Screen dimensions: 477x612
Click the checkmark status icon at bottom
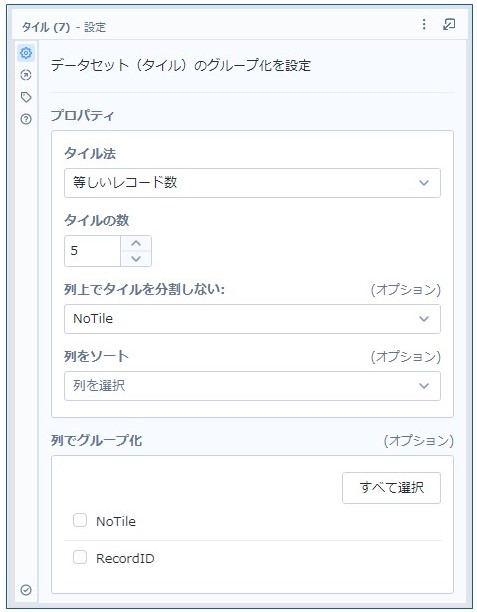pyautogui.click(x=26, y=590)
